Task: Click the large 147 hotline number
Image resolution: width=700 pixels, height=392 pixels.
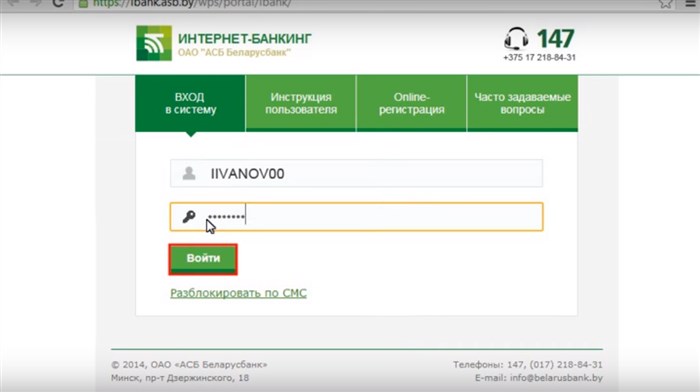Action: tap(555, 38)
